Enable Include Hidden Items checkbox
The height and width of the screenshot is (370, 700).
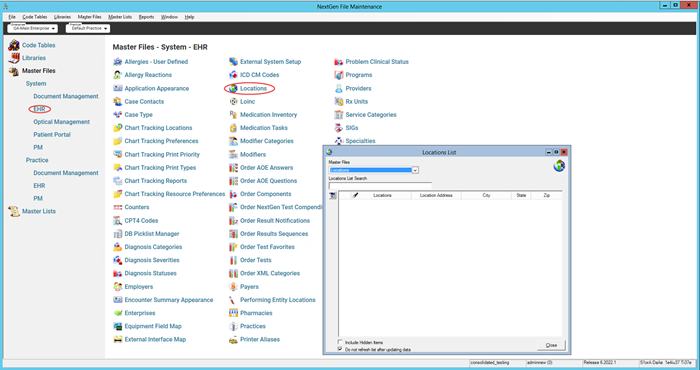tap(340, 342)
